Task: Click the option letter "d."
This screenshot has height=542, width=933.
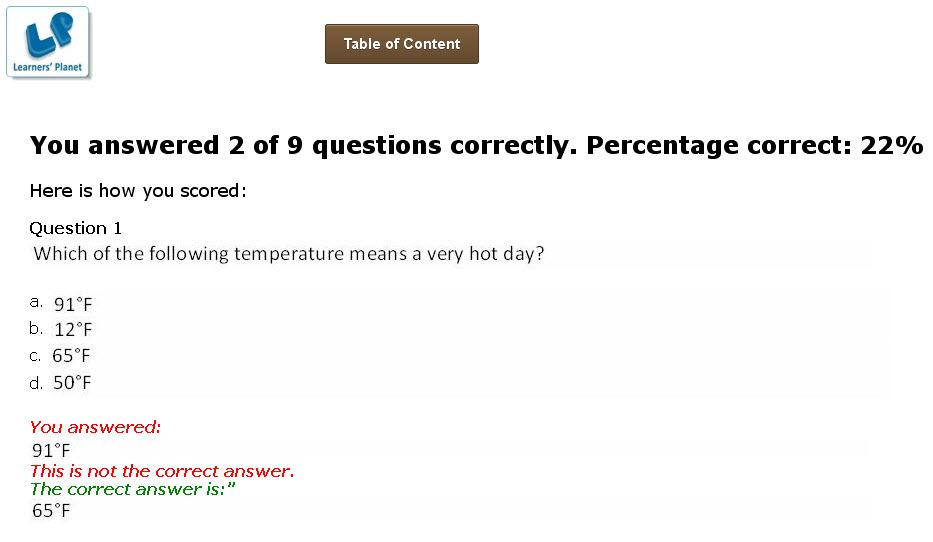Action: (x=36, y=382)
